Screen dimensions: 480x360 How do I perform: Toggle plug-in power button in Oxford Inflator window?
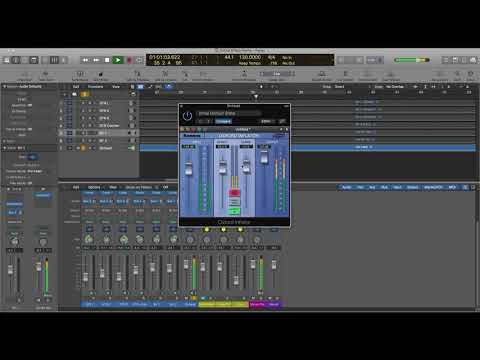click(x=187, y=116)
